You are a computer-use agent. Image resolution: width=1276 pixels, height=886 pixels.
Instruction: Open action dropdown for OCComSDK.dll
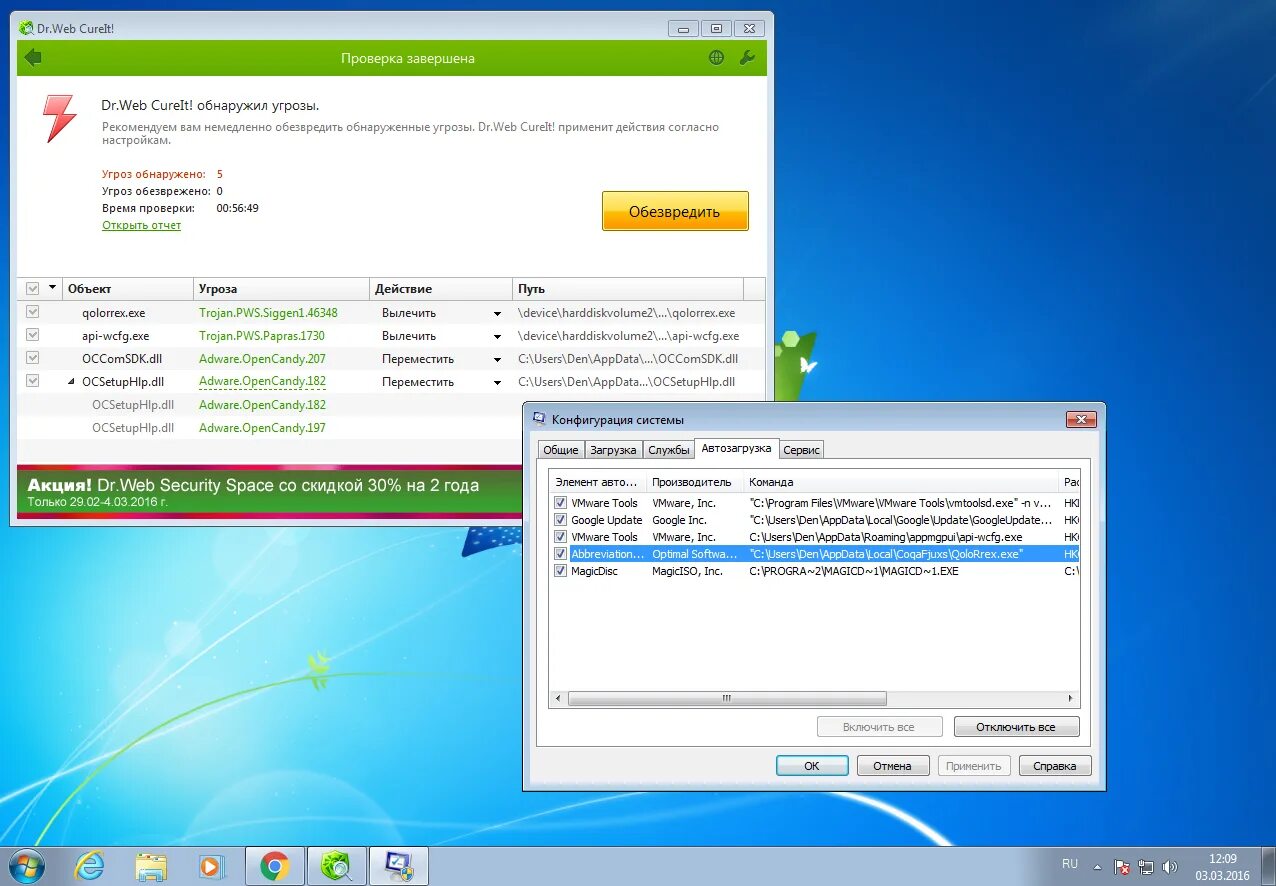[497, 359]
